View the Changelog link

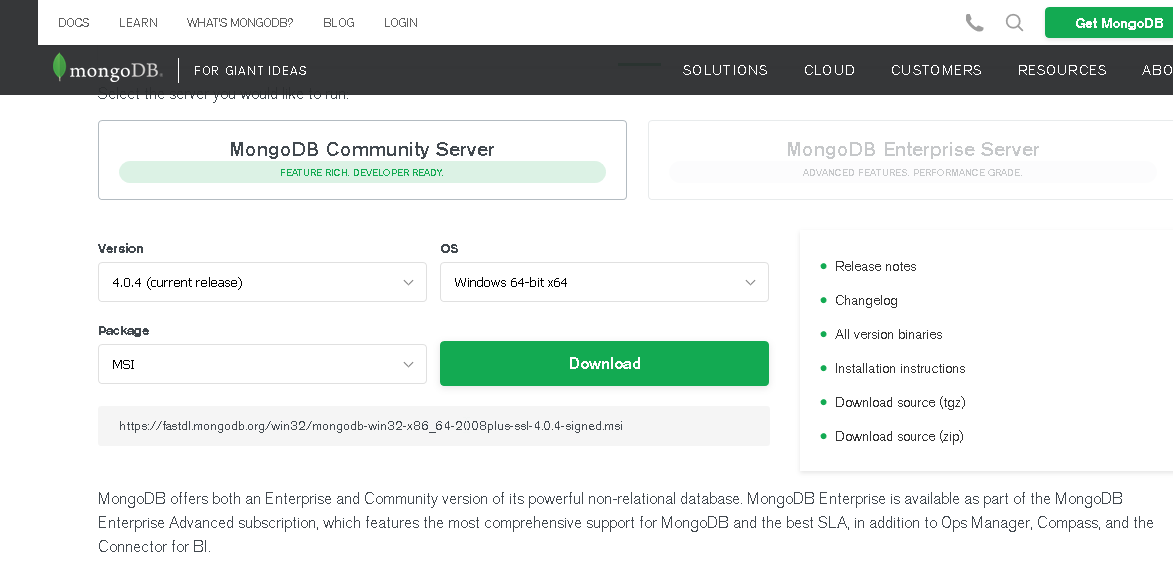pos(866,300)
